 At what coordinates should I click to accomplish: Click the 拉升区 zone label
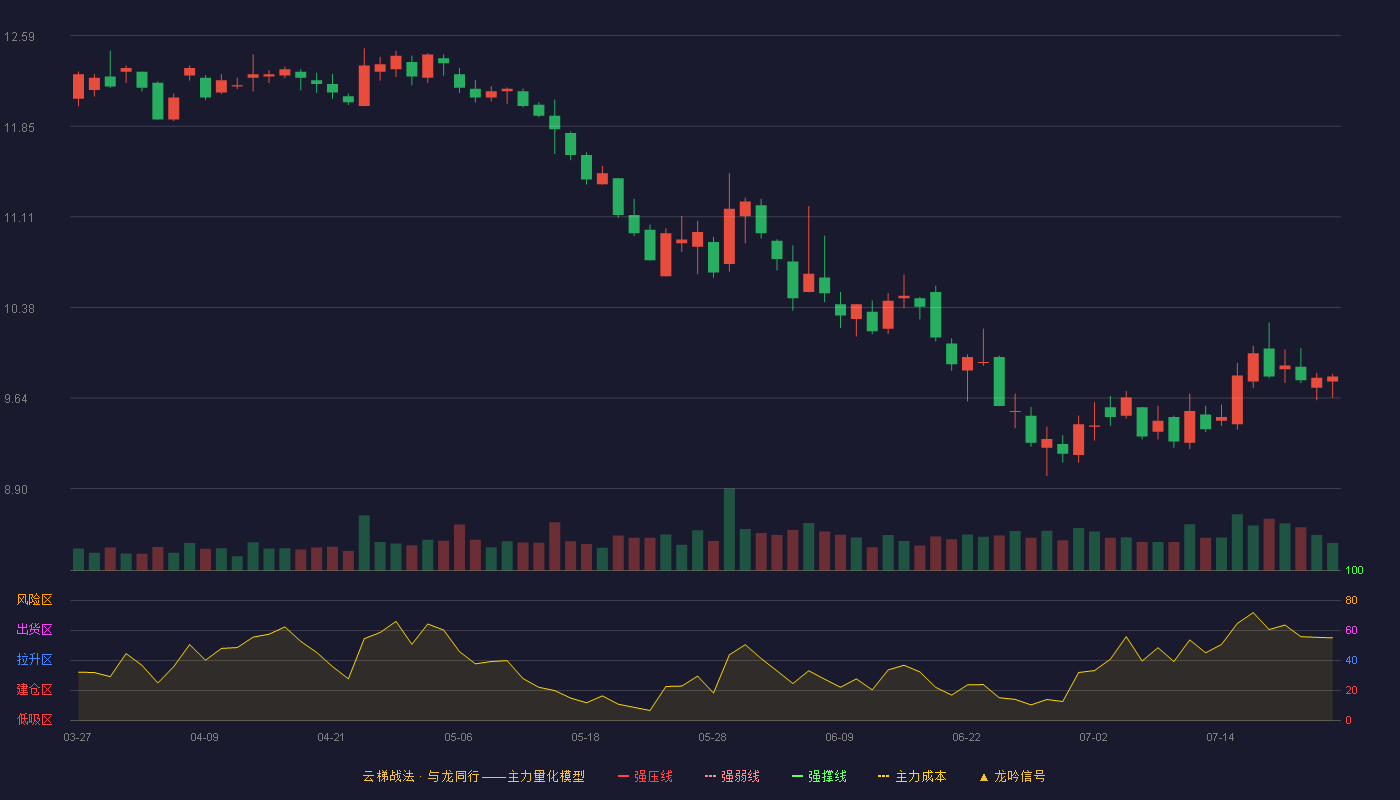click(34, 660)
